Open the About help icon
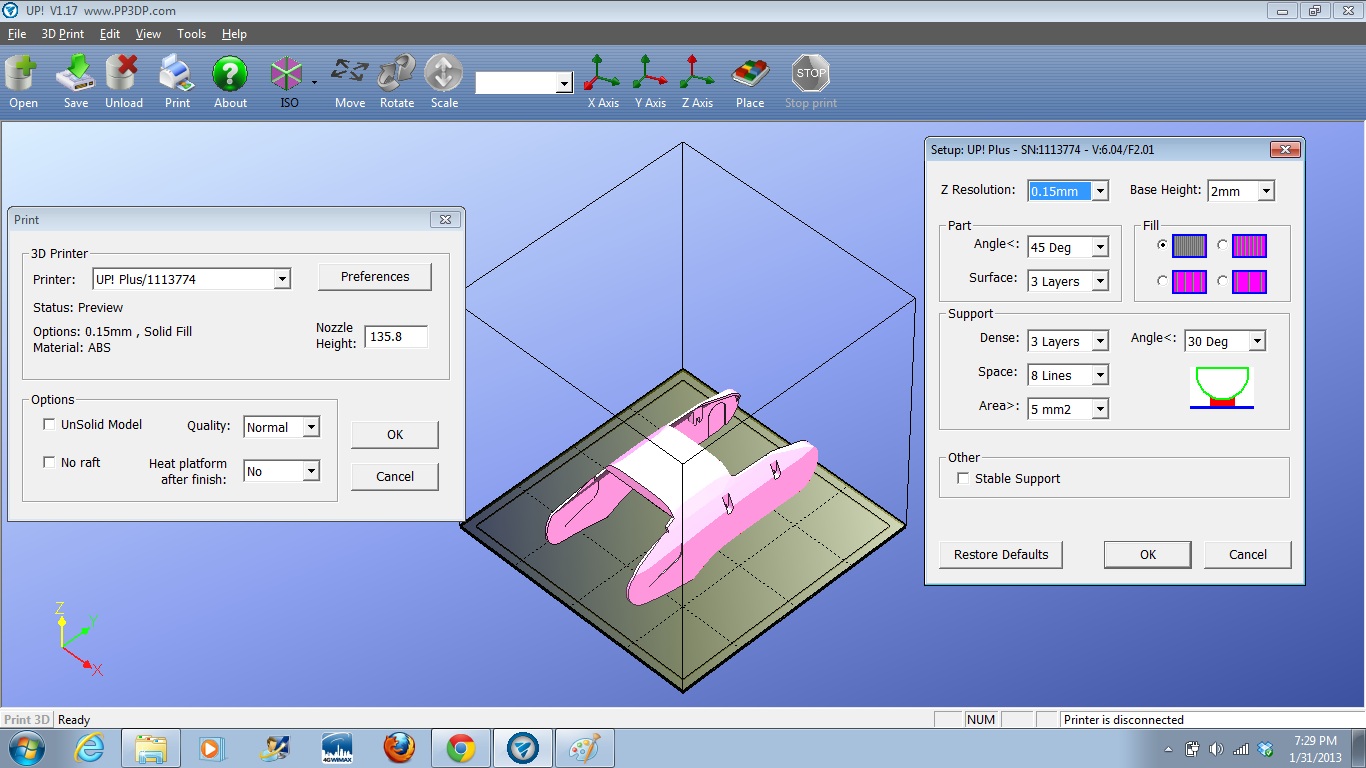Image resolution: width=1366 pixels, height=768 pixels. click(230, 74)
